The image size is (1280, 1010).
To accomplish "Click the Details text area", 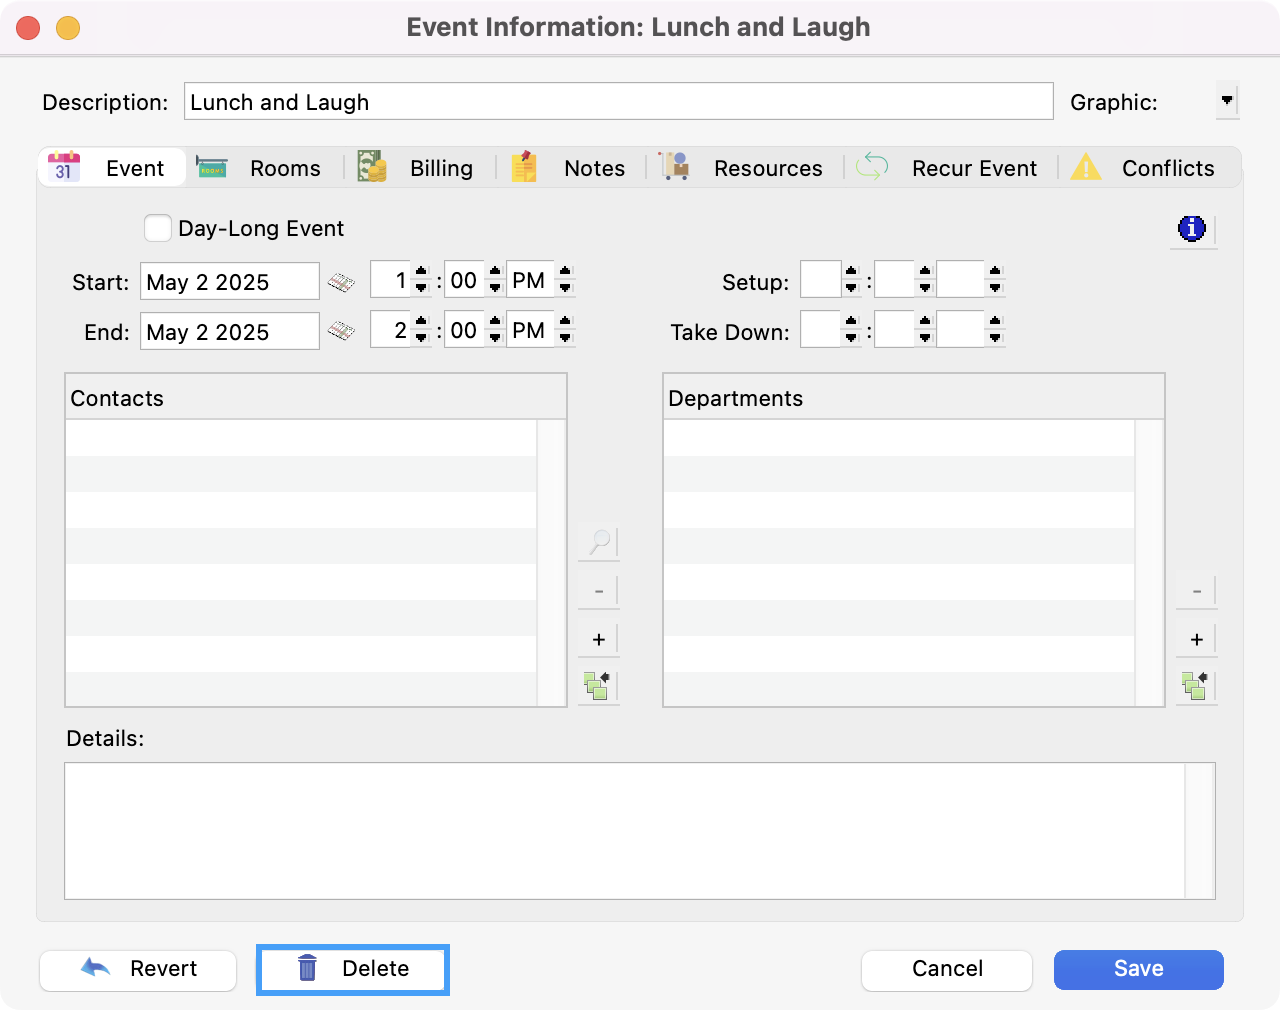I will coord(625,831).
